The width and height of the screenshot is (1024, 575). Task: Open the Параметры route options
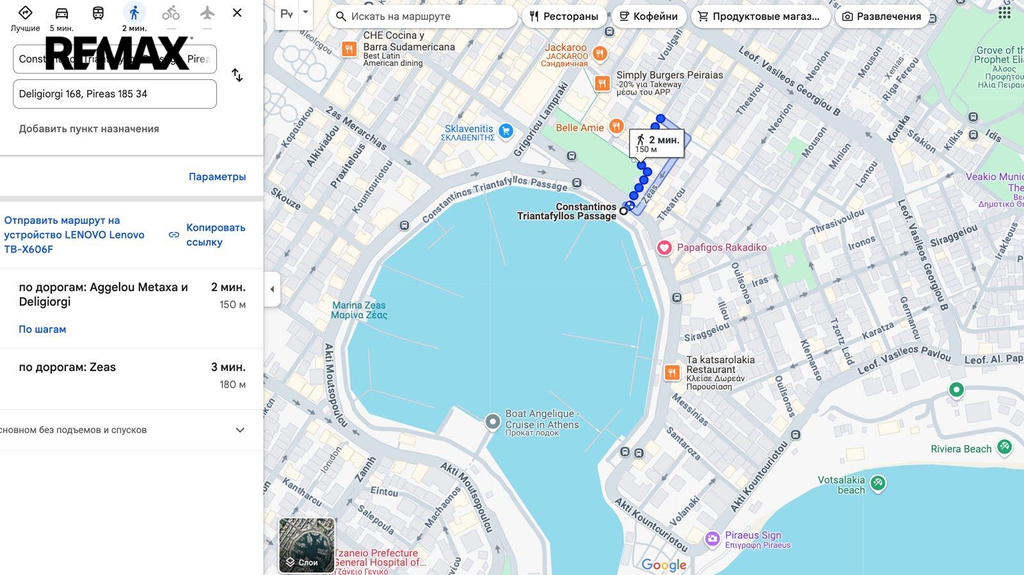click(217, 177)
